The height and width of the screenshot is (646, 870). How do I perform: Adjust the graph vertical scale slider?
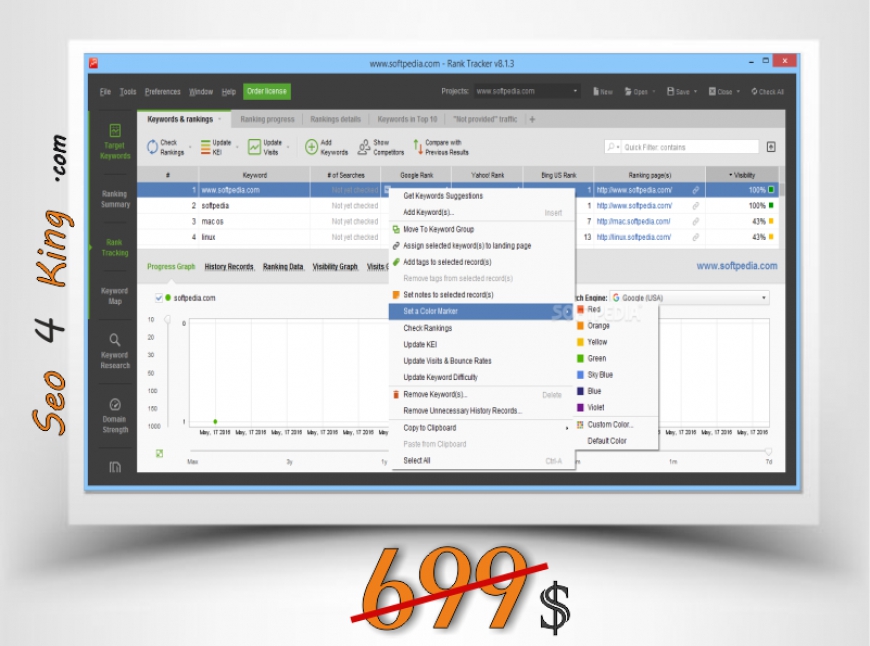(168, 320)
